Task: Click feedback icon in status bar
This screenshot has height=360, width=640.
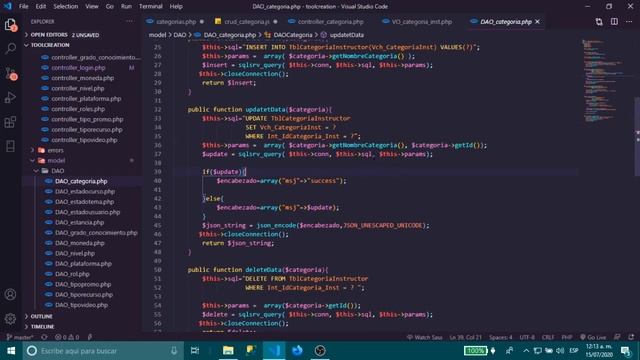Action: tap(617, 337)
